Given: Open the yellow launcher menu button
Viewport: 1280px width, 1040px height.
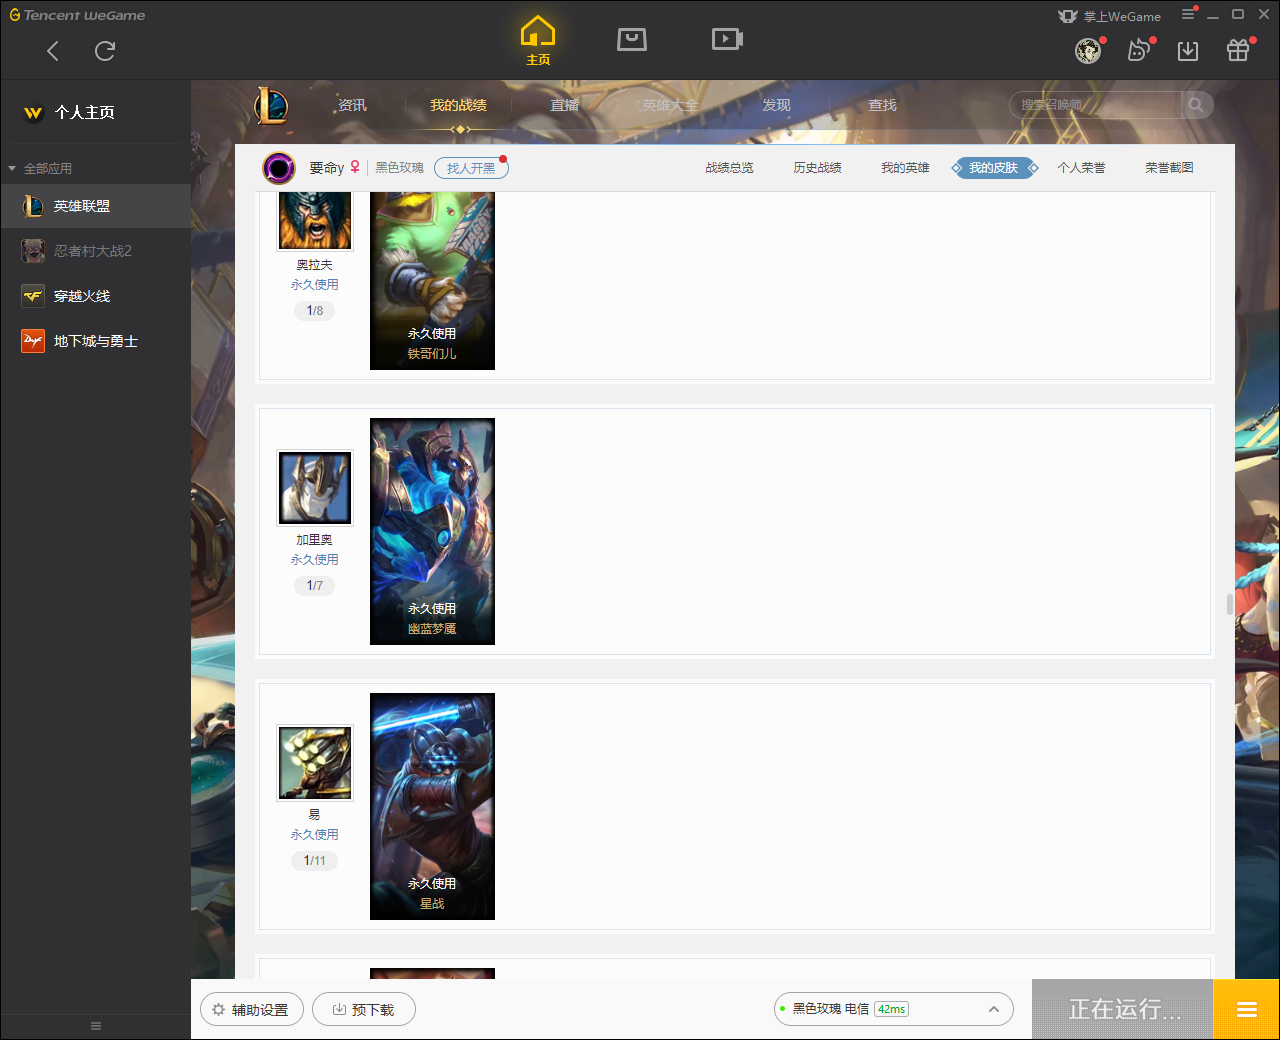Looking at the screenshot, I should [x=1247, y=1010].
